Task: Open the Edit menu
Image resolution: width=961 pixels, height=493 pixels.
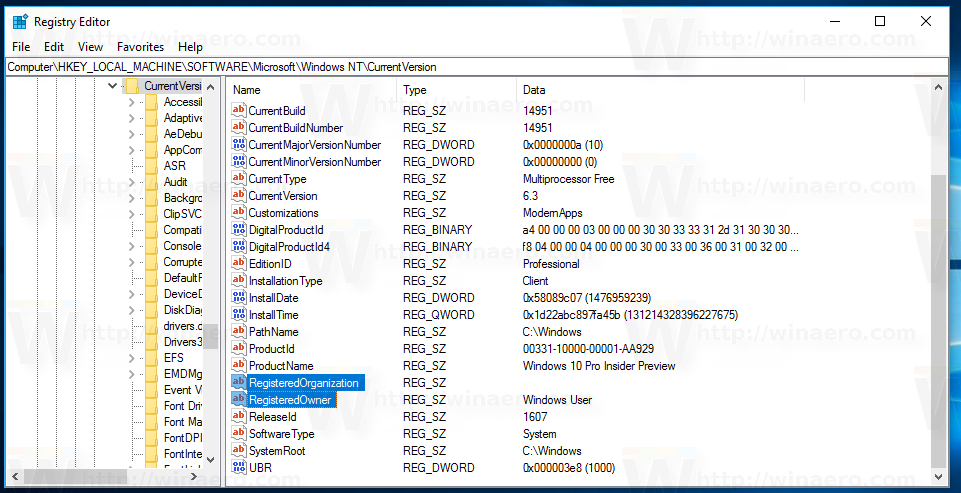Action: (x=54, y=47)
